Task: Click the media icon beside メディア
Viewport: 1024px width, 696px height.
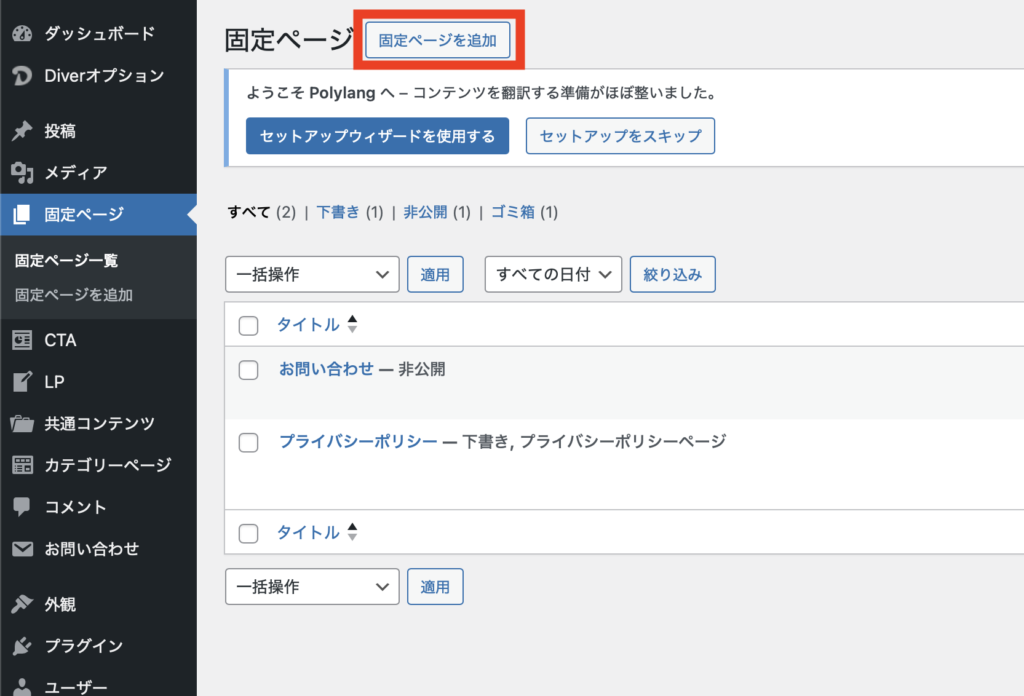Action: pos(22,173)
